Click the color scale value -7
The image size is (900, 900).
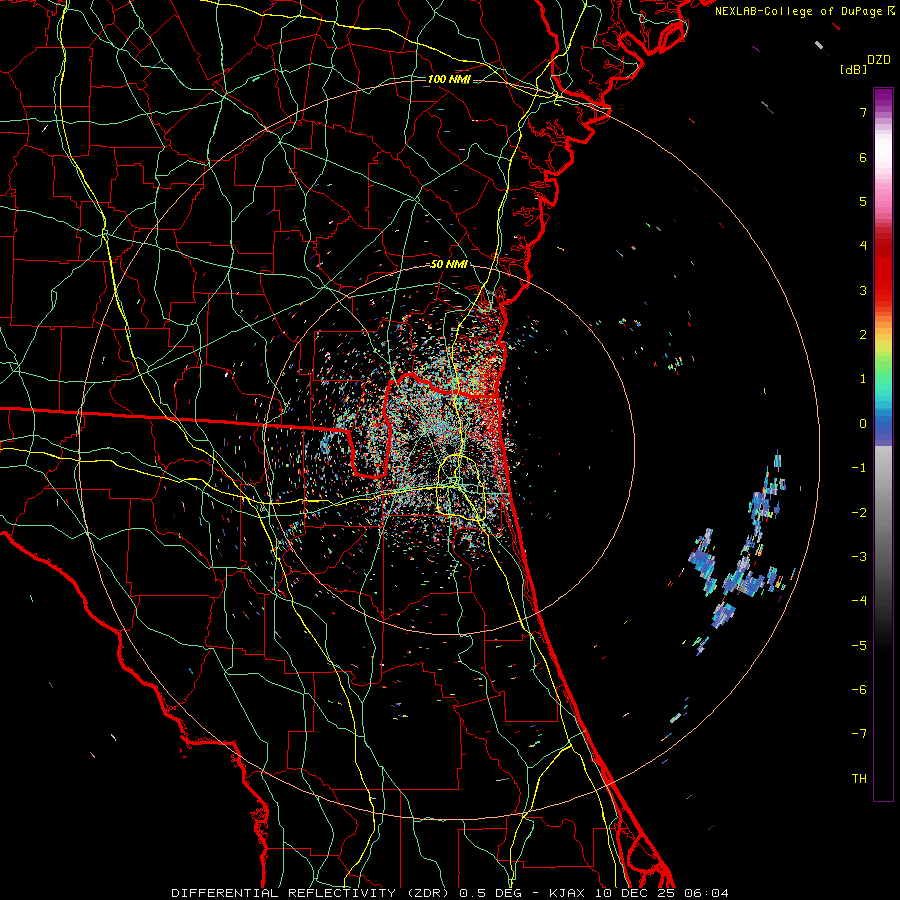pyautogui.click(x=859, y=734)
